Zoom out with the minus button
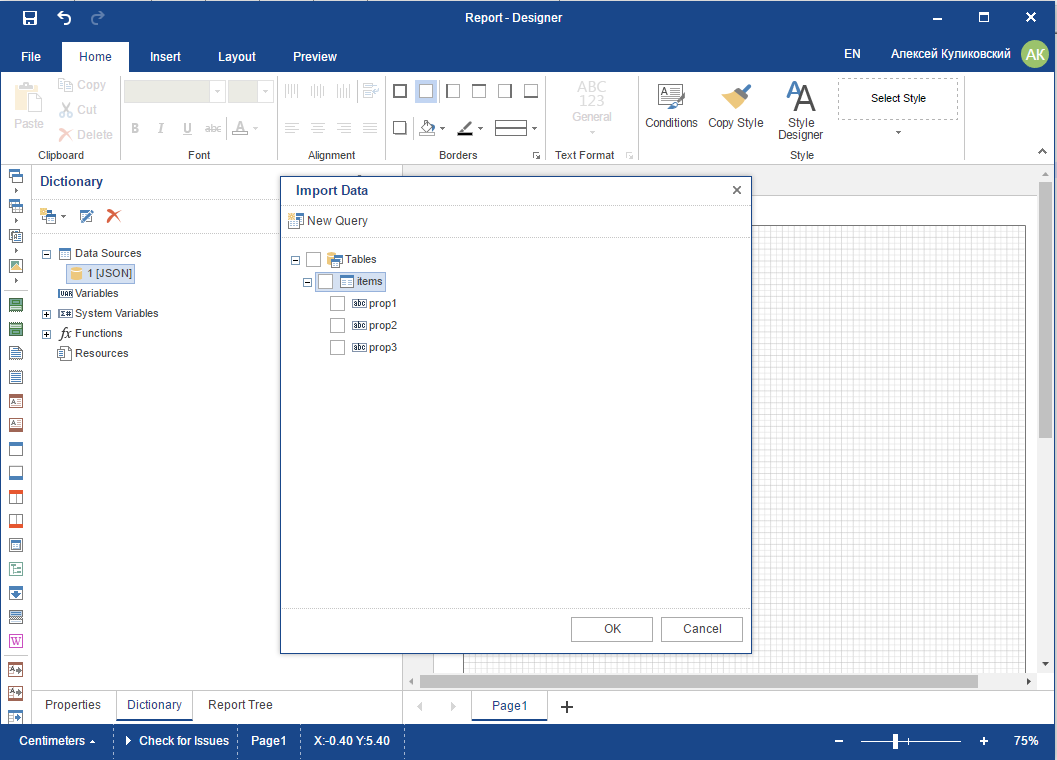The image size is (1057, 760). (x=839, y=741)
